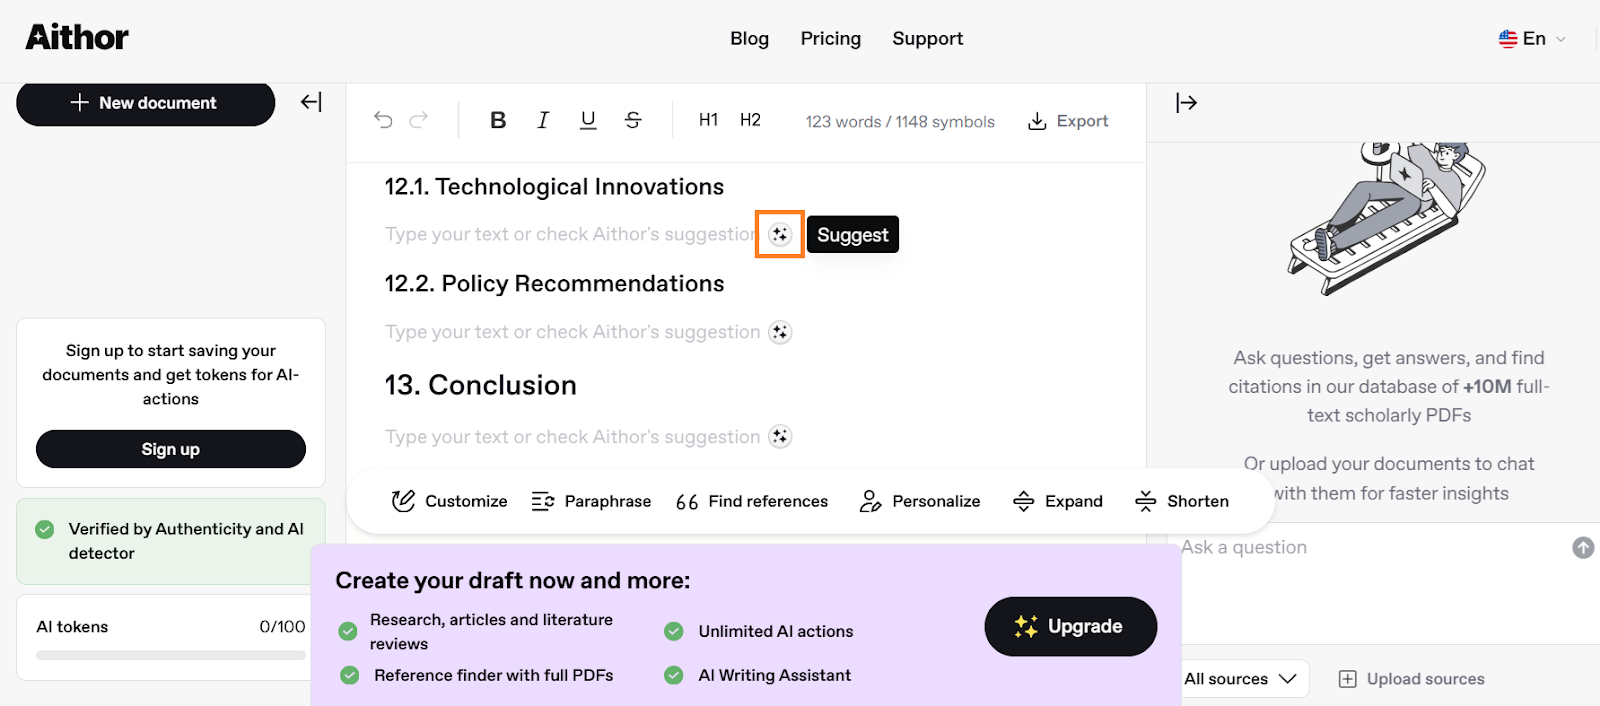1600x706 pixels.
Task: Click suggestion icon under Conclusion heading
Action: [x=780, y=437]
